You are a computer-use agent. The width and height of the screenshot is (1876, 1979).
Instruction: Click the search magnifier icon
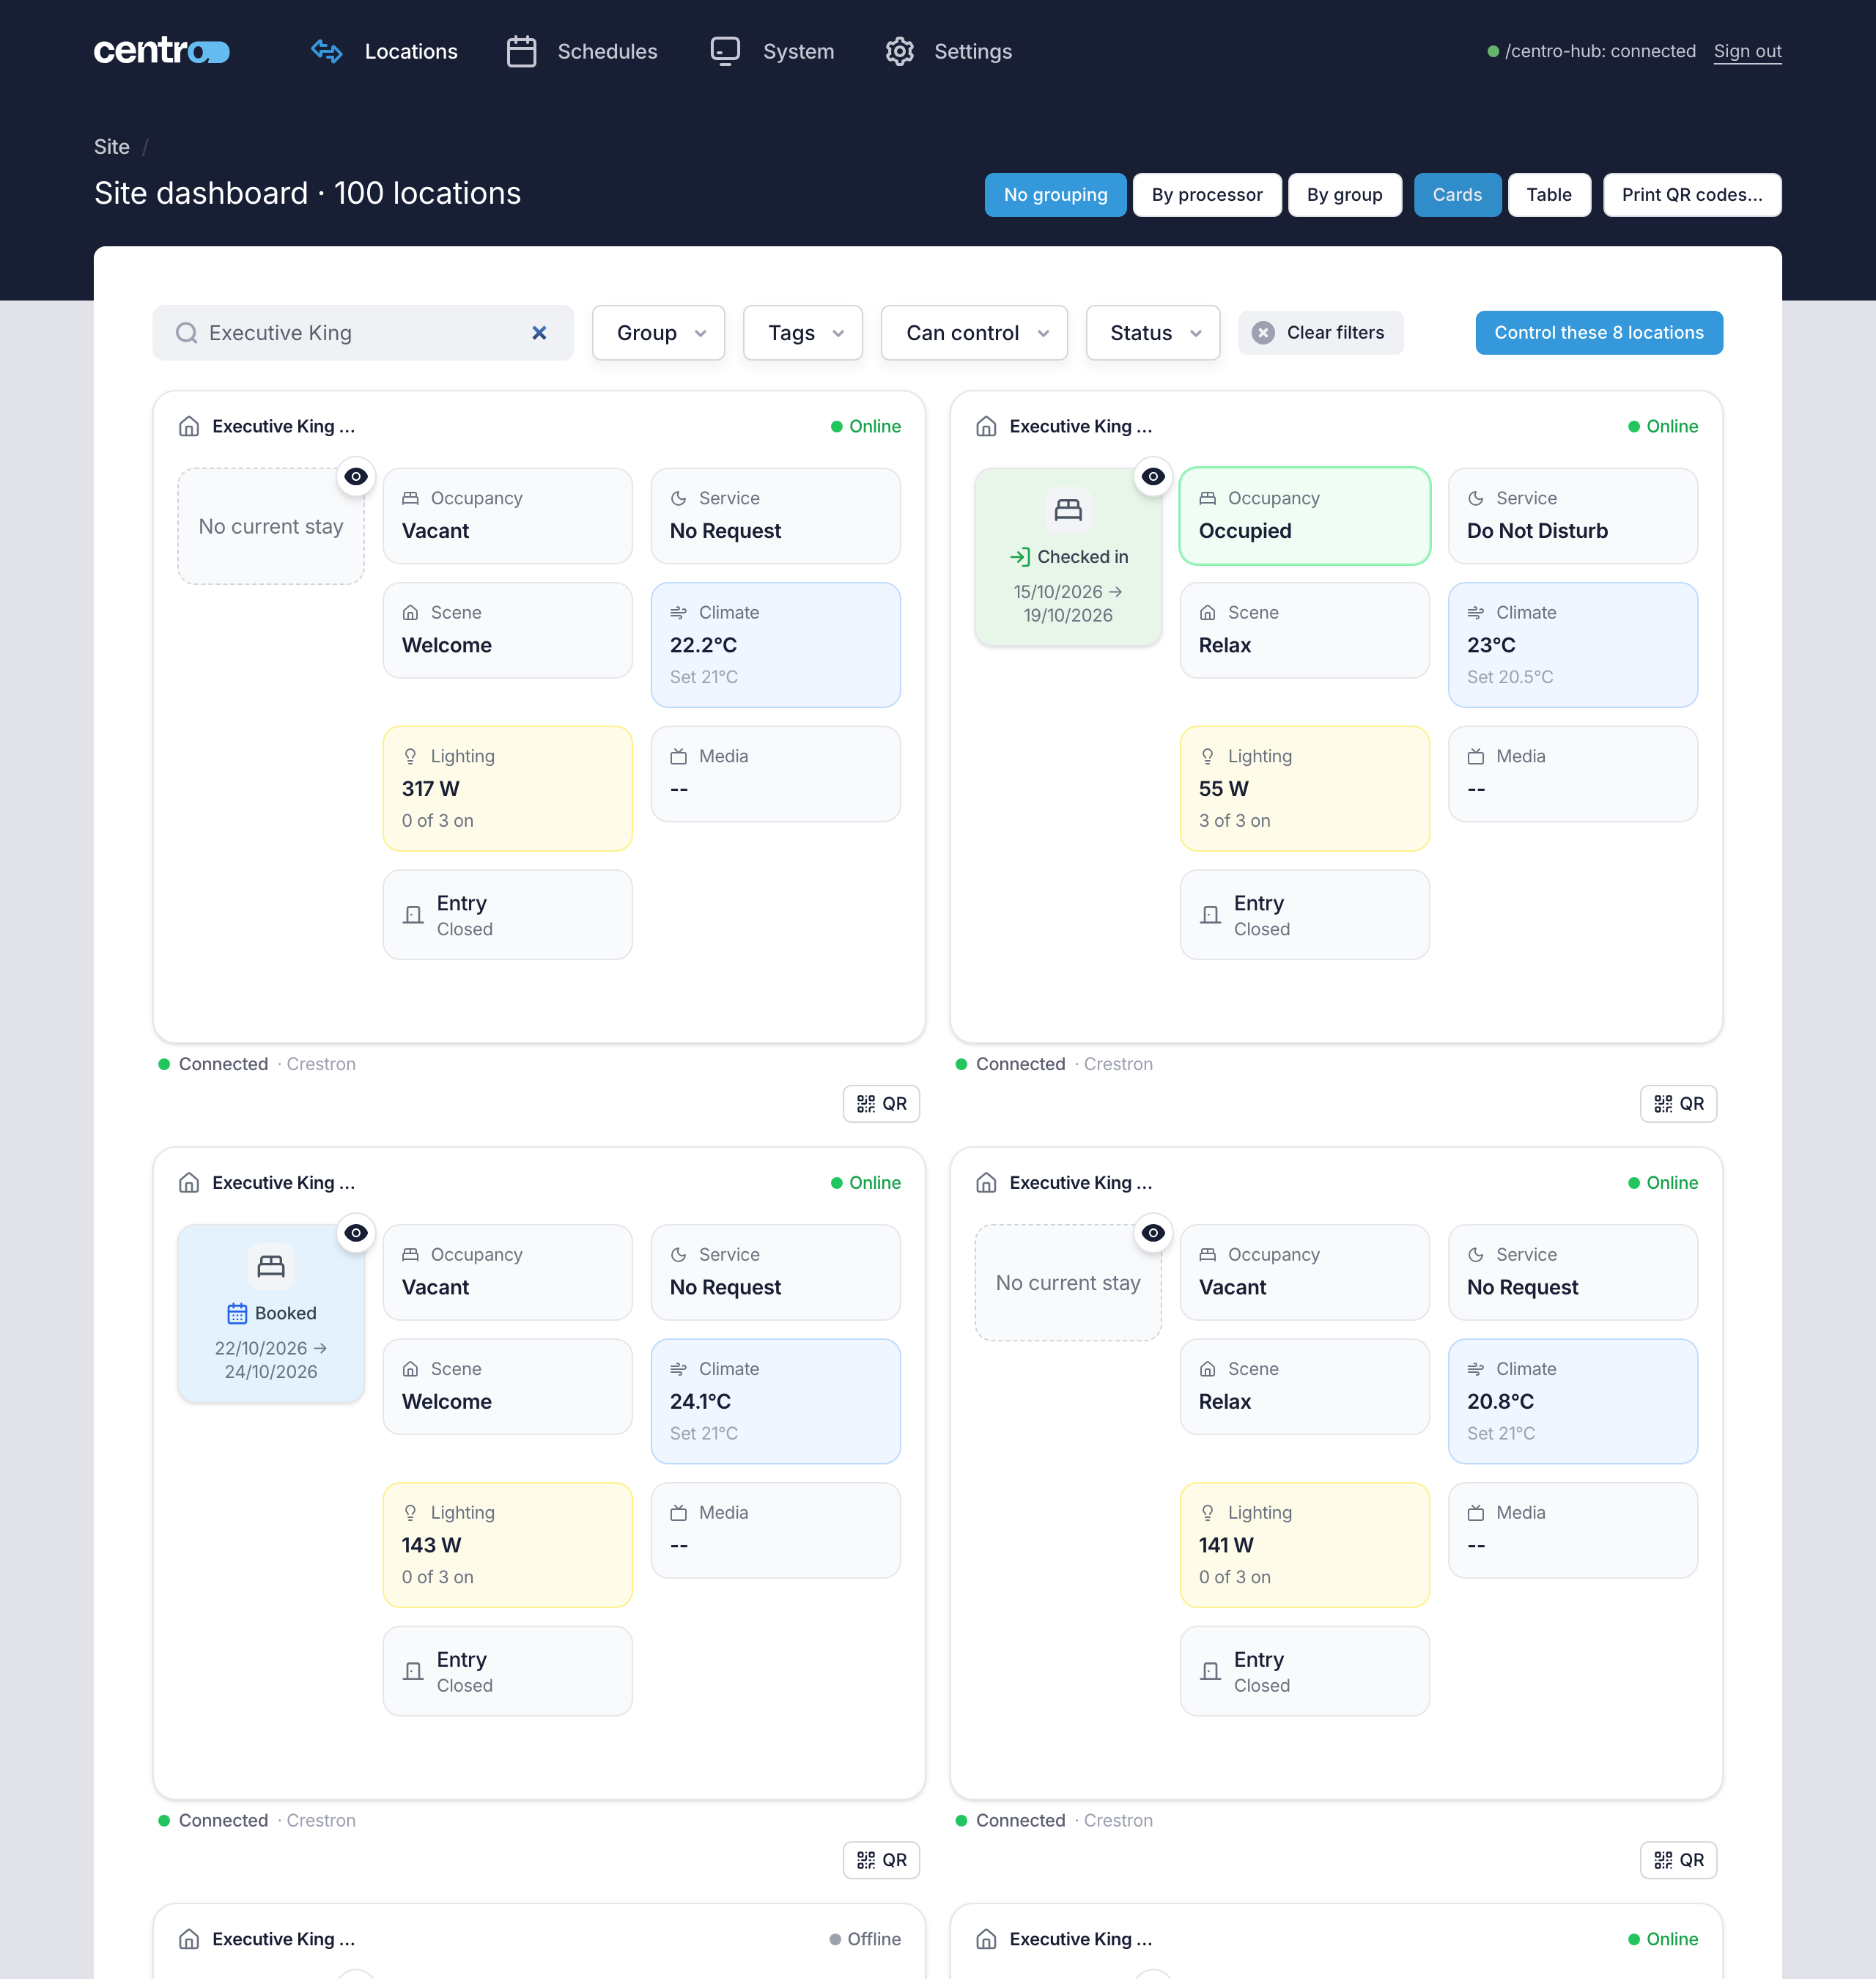[186, 333]
